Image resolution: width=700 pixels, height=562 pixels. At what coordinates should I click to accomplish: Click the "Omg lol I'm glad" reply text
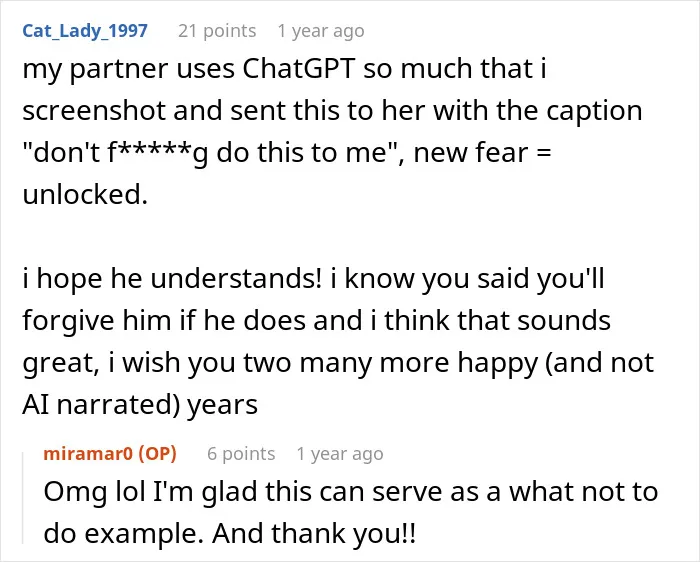(x=150, y=492)
